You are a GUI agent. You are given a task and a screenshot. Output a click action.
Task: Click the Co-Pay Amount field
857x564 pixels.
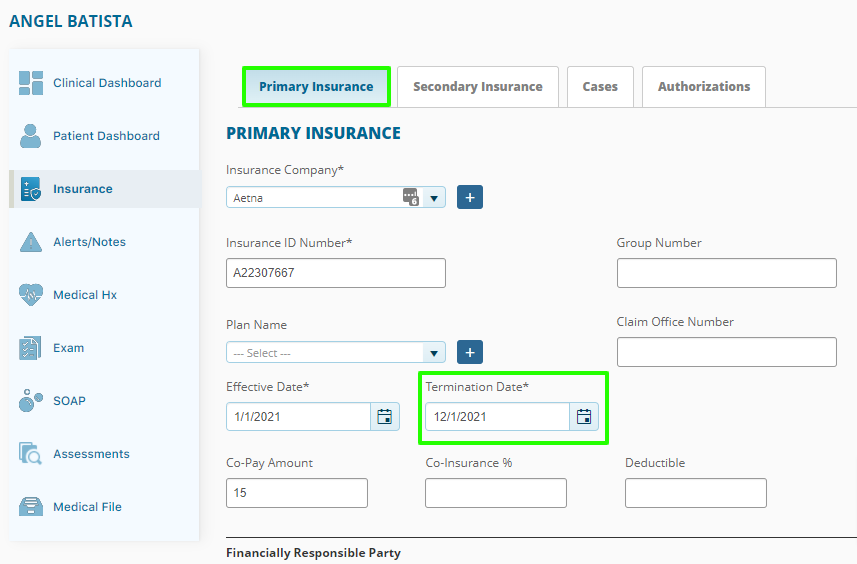[297, 493]
